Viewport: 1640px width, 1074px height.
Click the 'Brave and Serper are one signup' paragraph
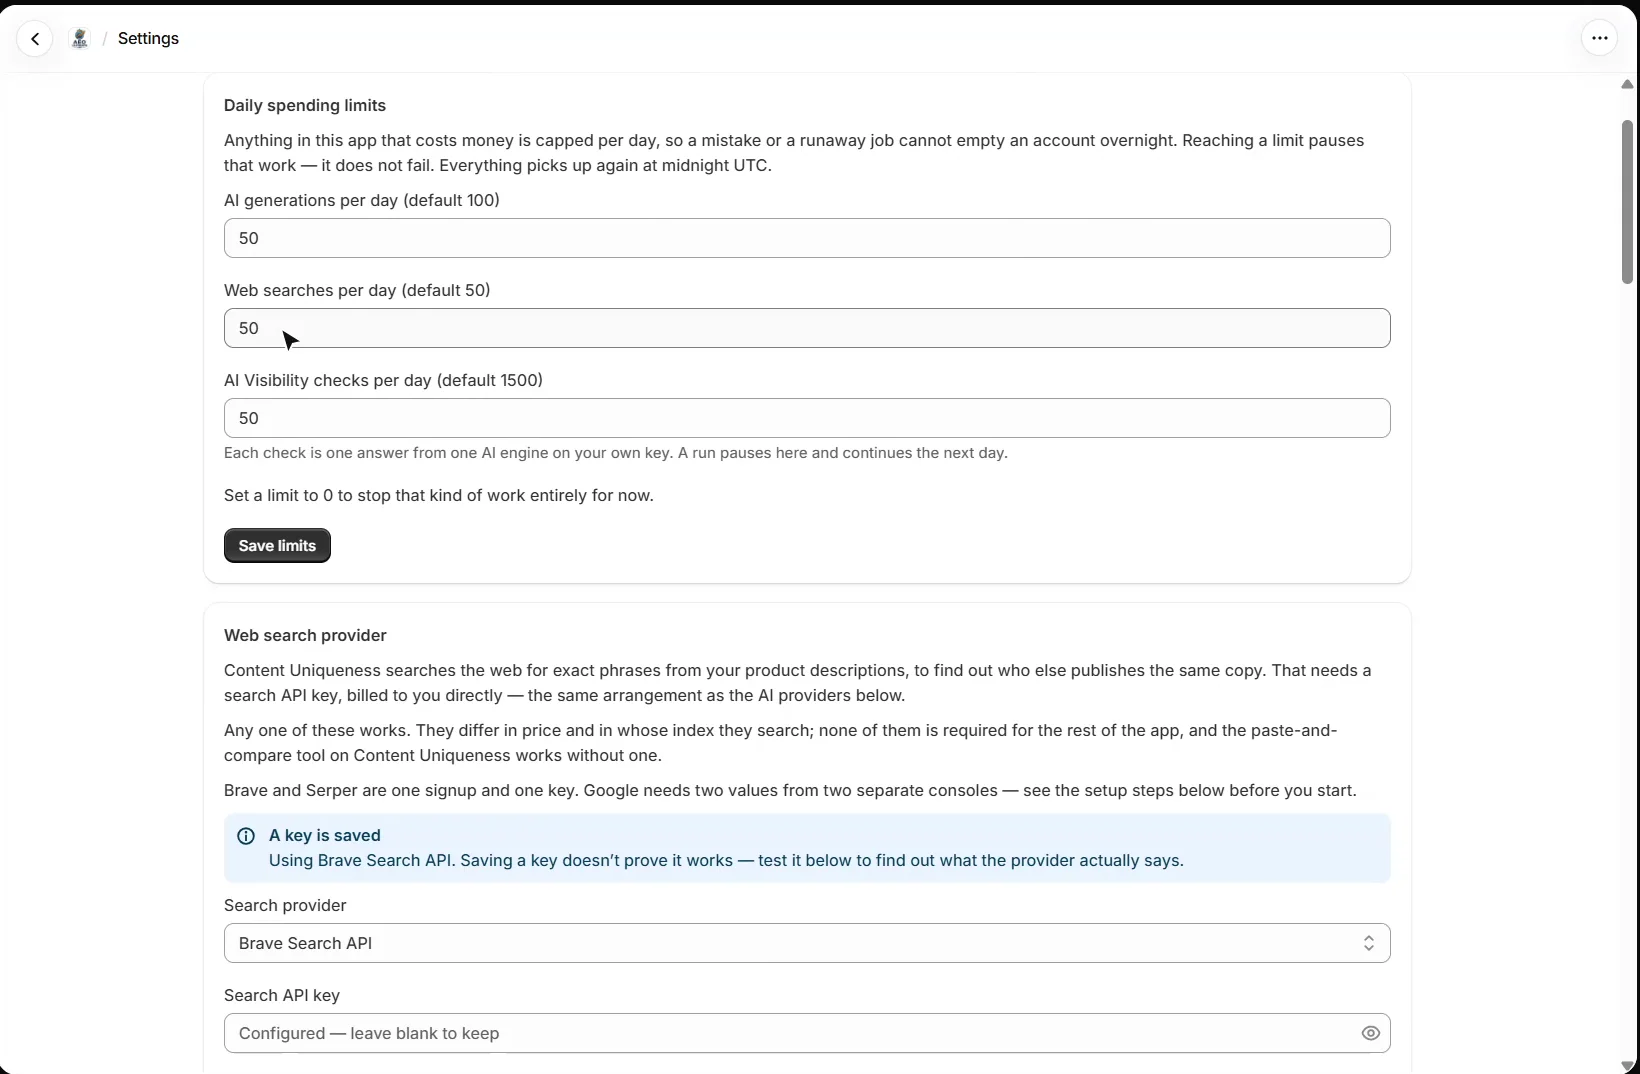click(790, 791)
